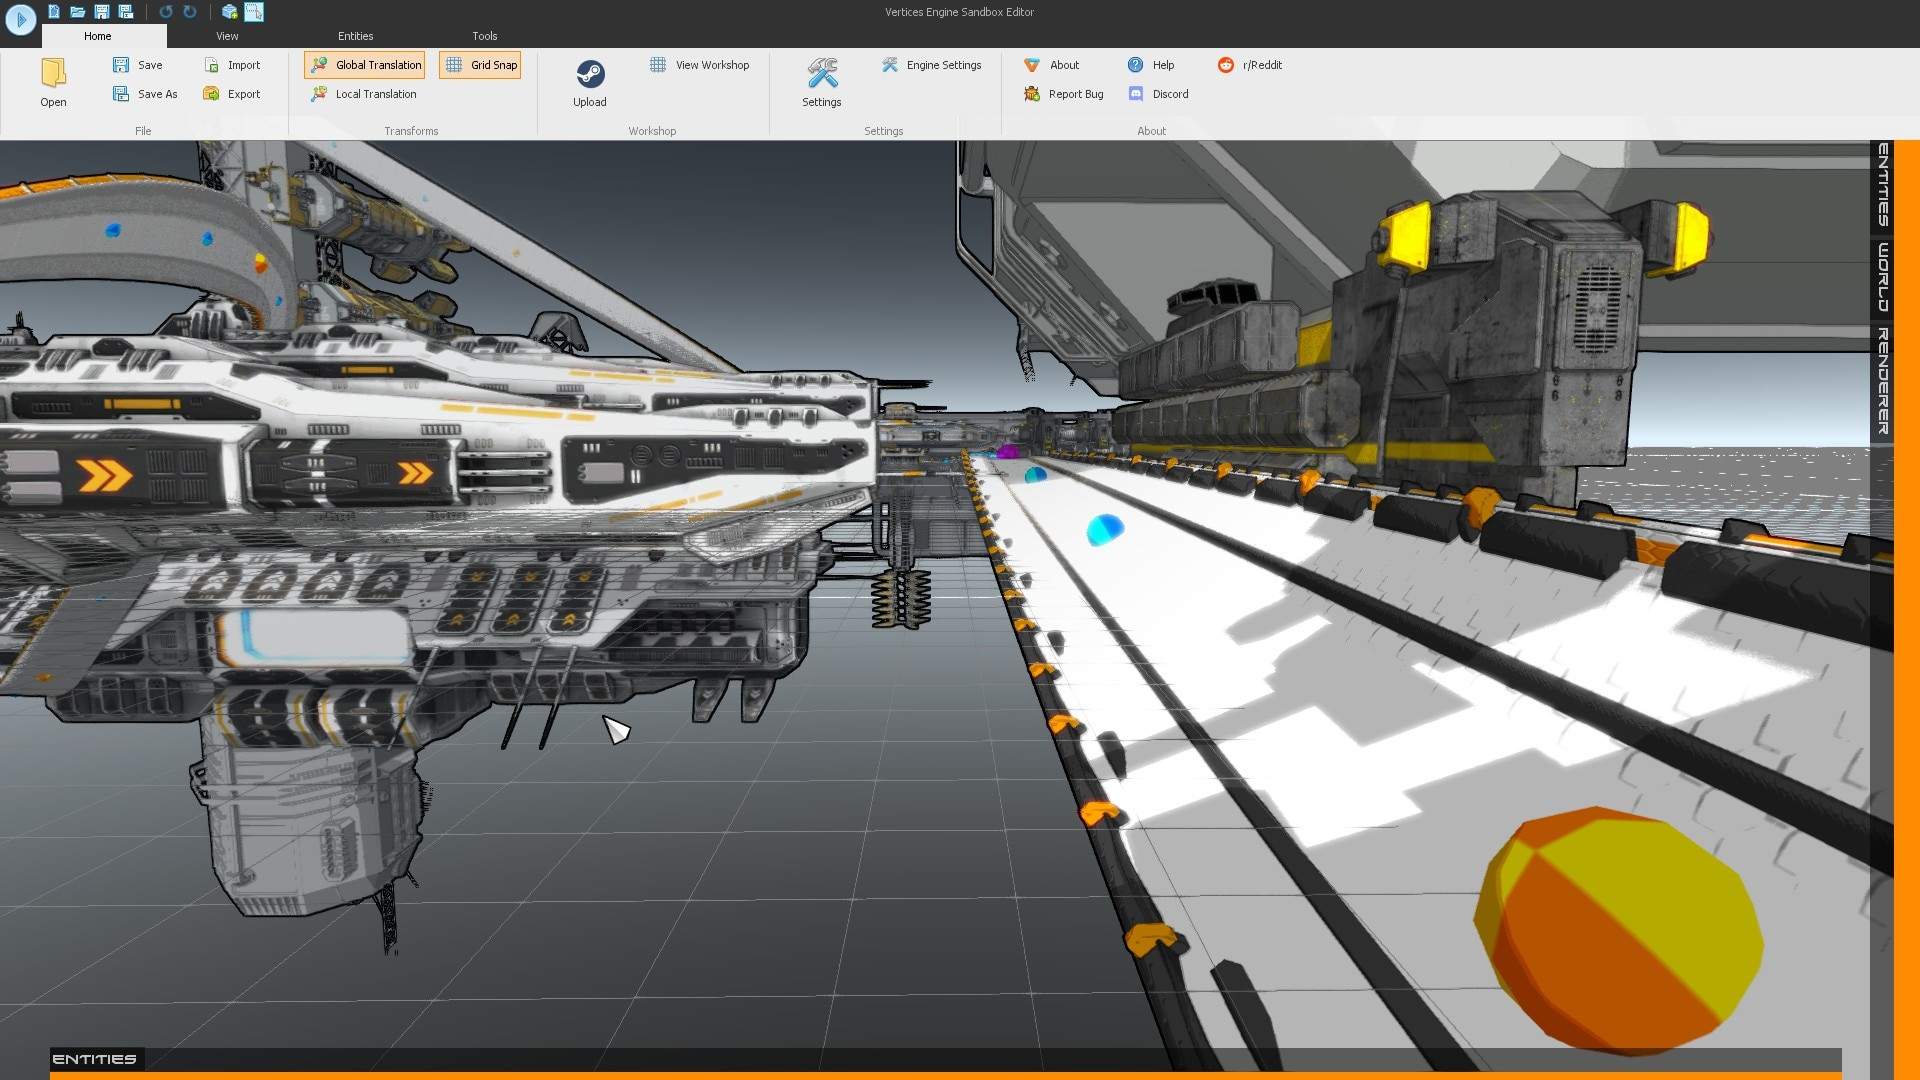Select the View Workshop icon
The image size is (1920, 1080).
[658, 64]
